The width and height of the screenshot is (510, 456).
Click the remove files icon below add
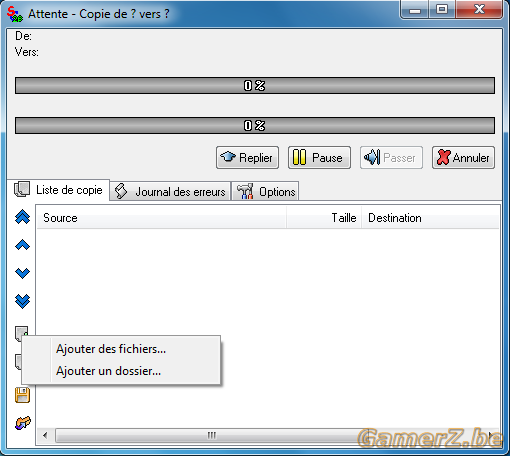pos(18,362)
